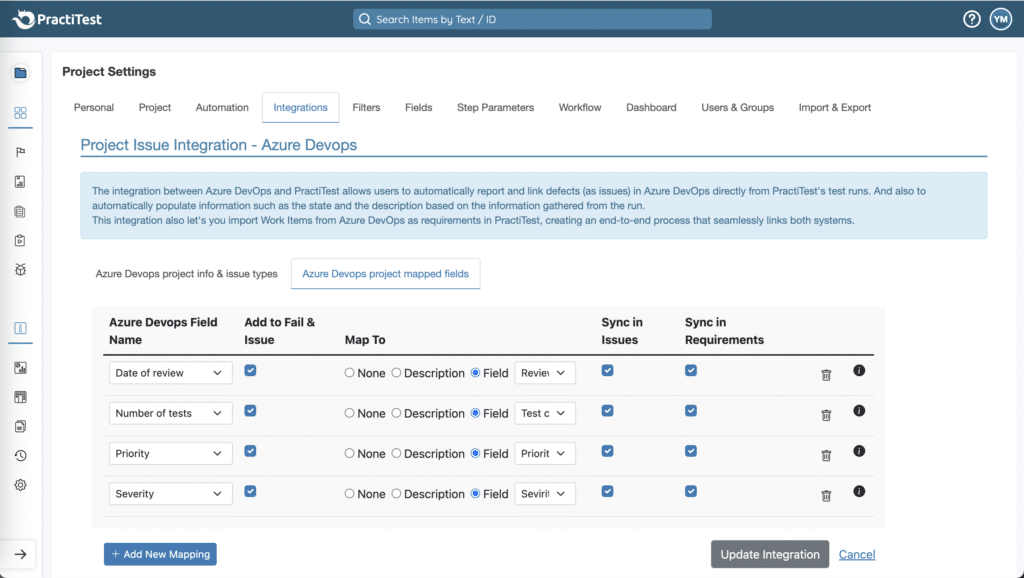
Task: Click the dashboard grid icon in sidebar
Action: click(x=20, y=113)
